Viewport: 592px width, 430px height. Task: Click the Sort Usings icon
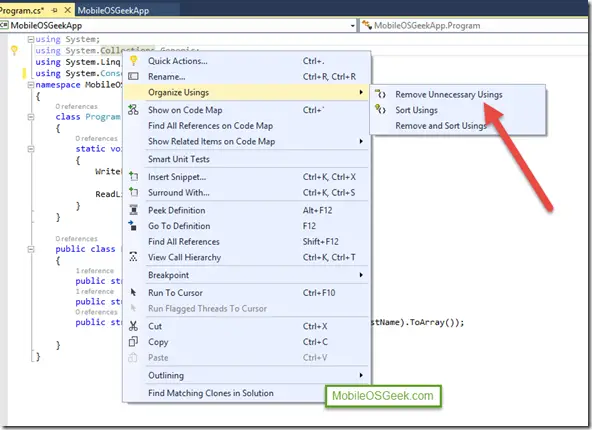(380, 109)
